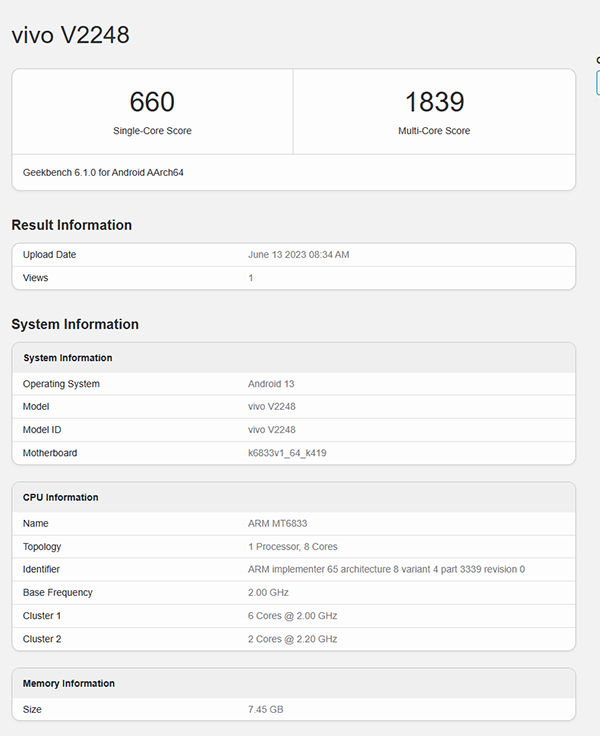Click the vivo V2248 page title
This screenshot has width=600, height=736.
[70, 35]
